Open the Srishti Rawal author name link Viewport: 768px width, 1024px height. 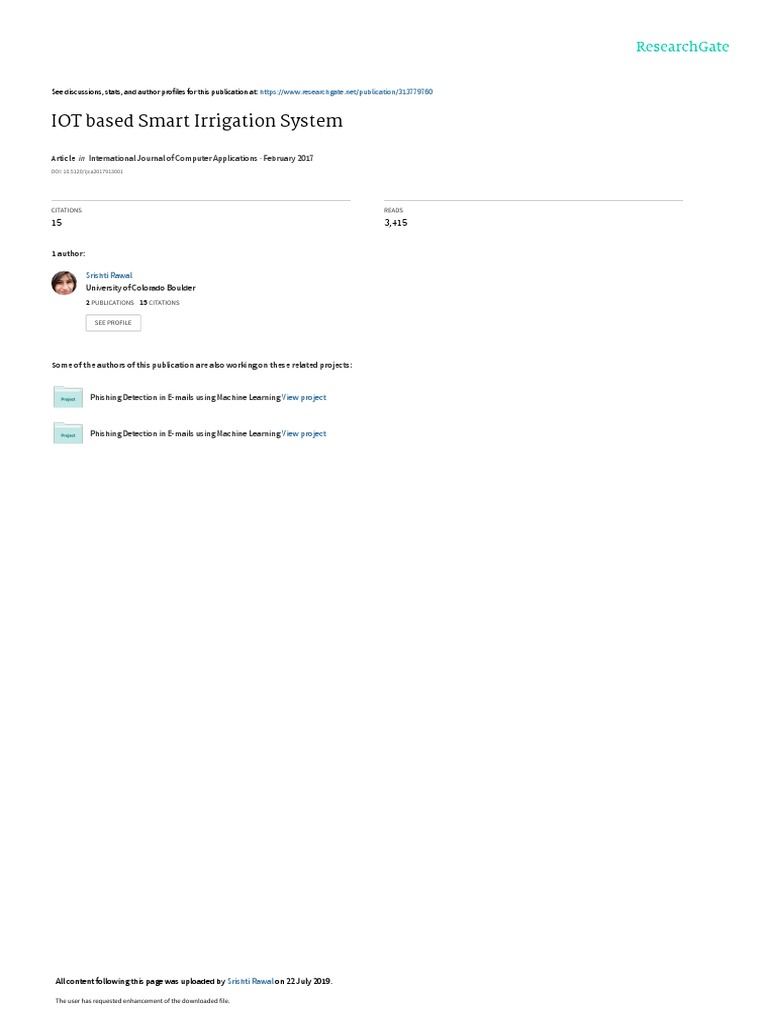click(x=109, y=276)
